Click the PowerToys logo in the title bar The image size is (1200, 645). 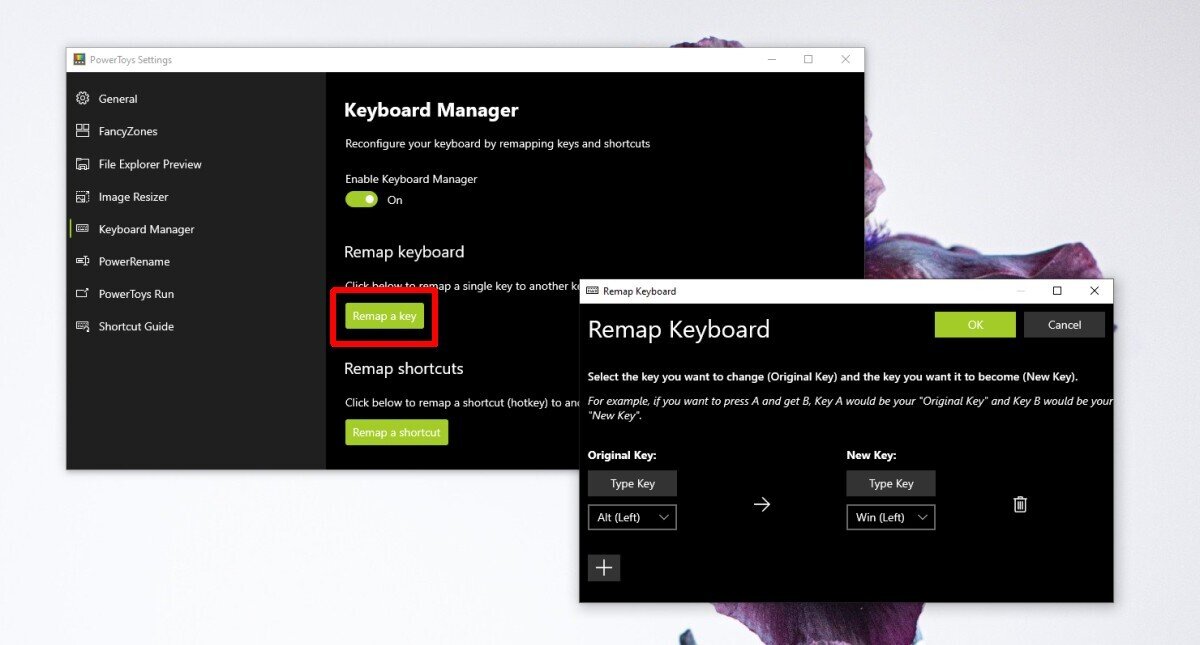(x=78, y=59)
